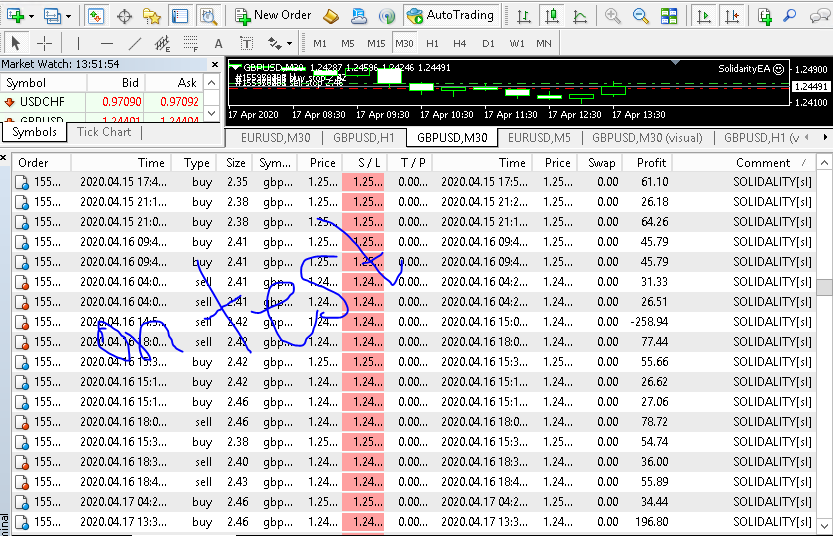
Task: Select the trade with profit 196.80
Action: pyautogui.click(x=414, y=522)
